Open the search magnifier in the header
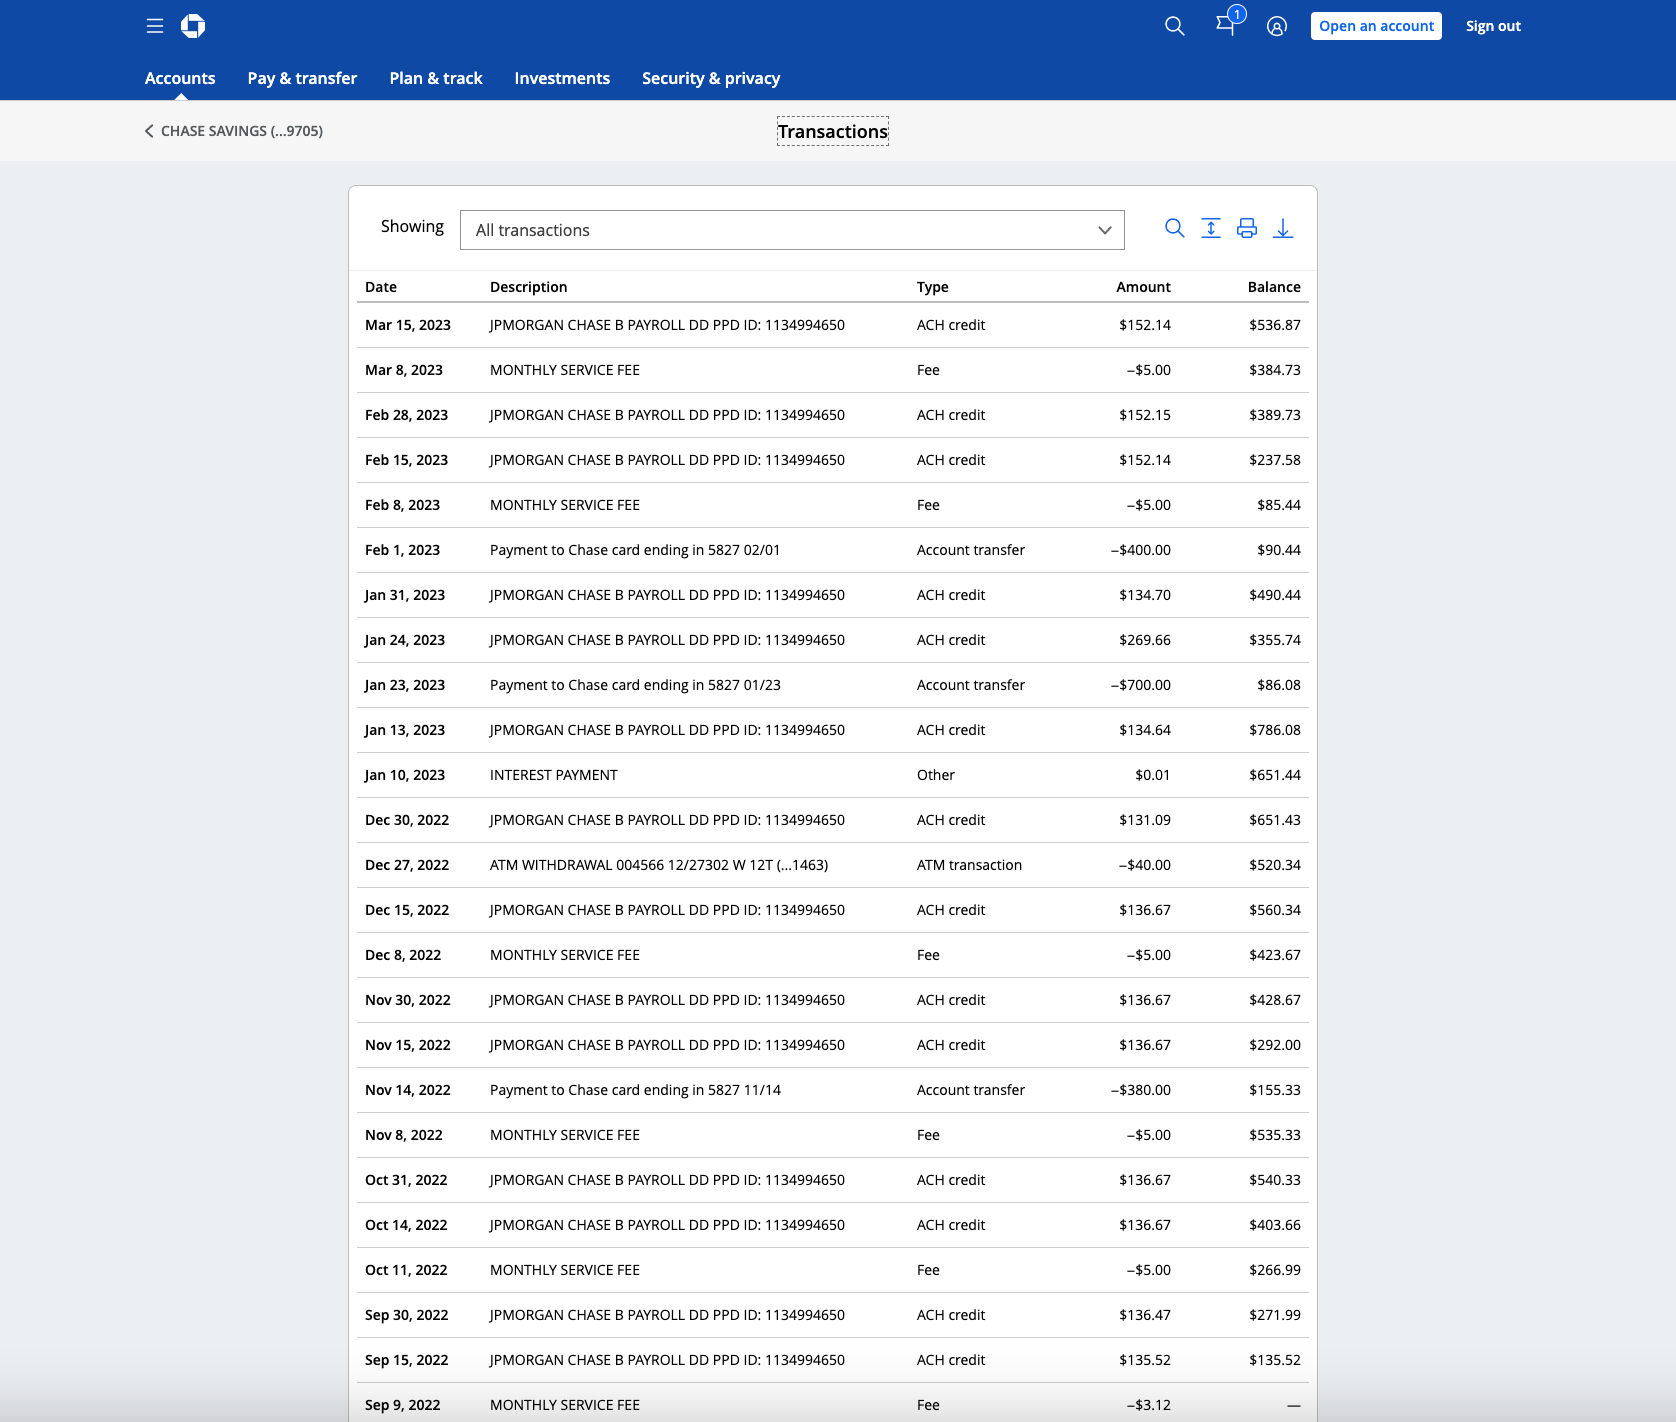Image resolution: width=1676 pixels, height=1422 pixels. point(1175,26)
